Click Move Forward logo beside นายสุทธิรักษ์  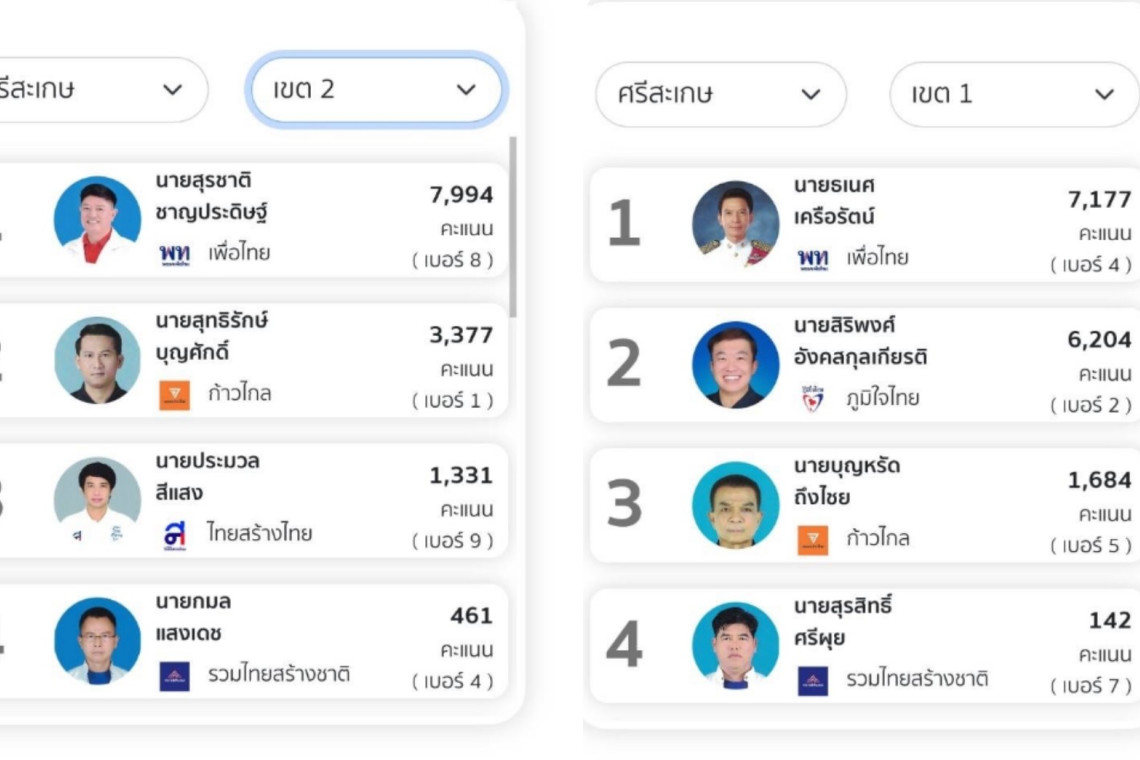174,394
